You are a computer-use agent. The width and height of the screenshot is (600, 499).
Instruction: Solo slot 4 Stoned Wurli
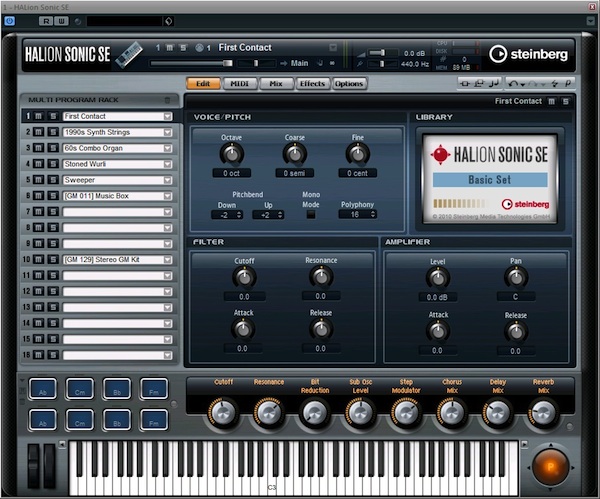53,164
